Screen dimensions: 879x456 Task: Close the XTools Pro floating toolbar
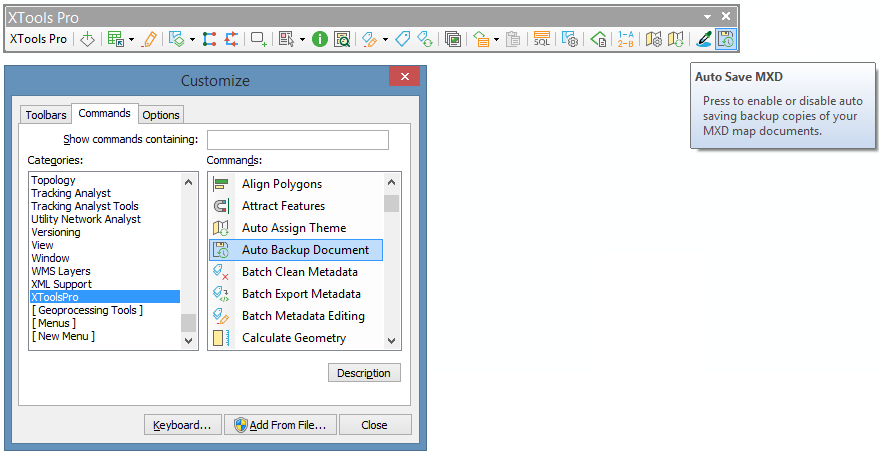point(726,16)
